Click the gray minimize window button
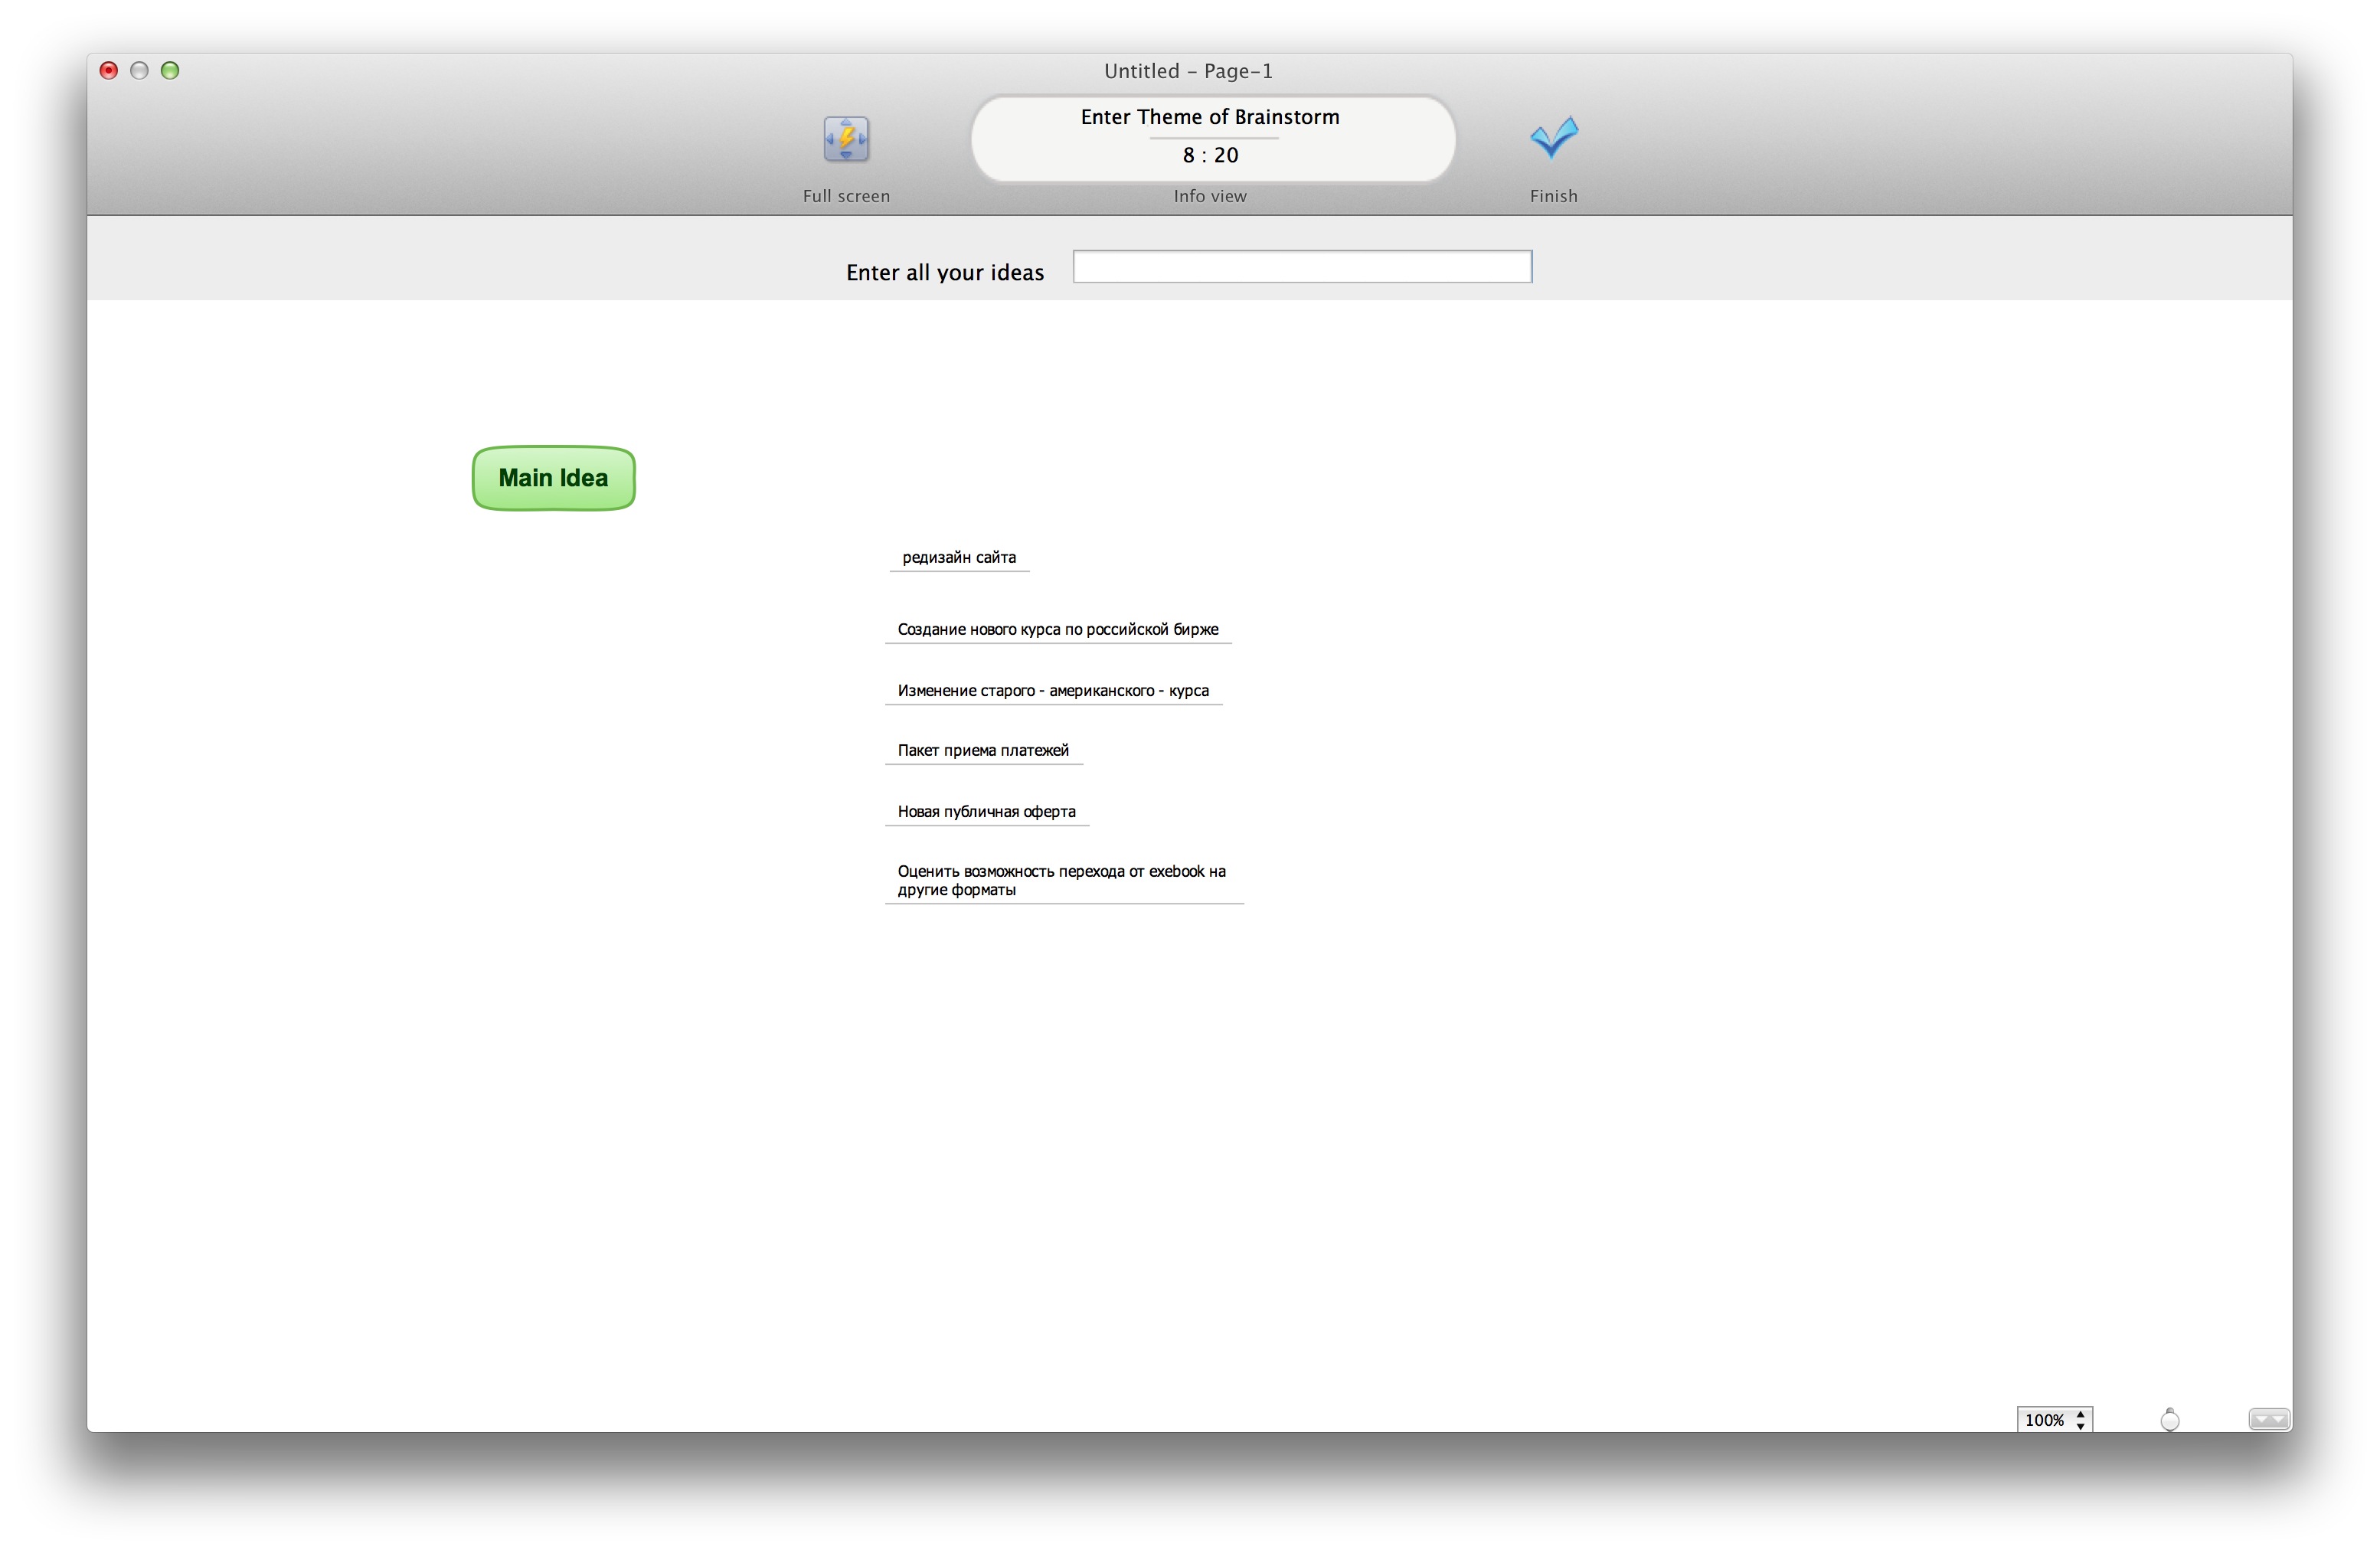Screen dimensions: 2380x1553 tap(139, 70)
